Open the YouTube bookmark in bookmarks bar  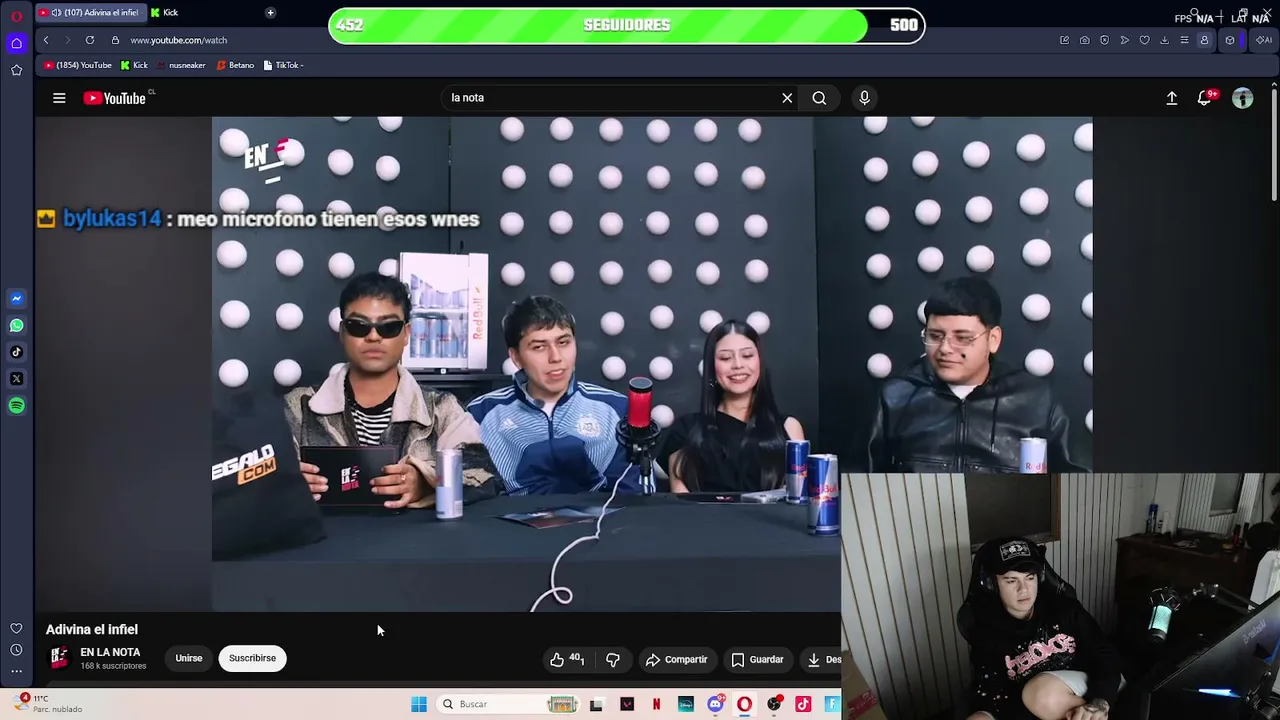78,65
